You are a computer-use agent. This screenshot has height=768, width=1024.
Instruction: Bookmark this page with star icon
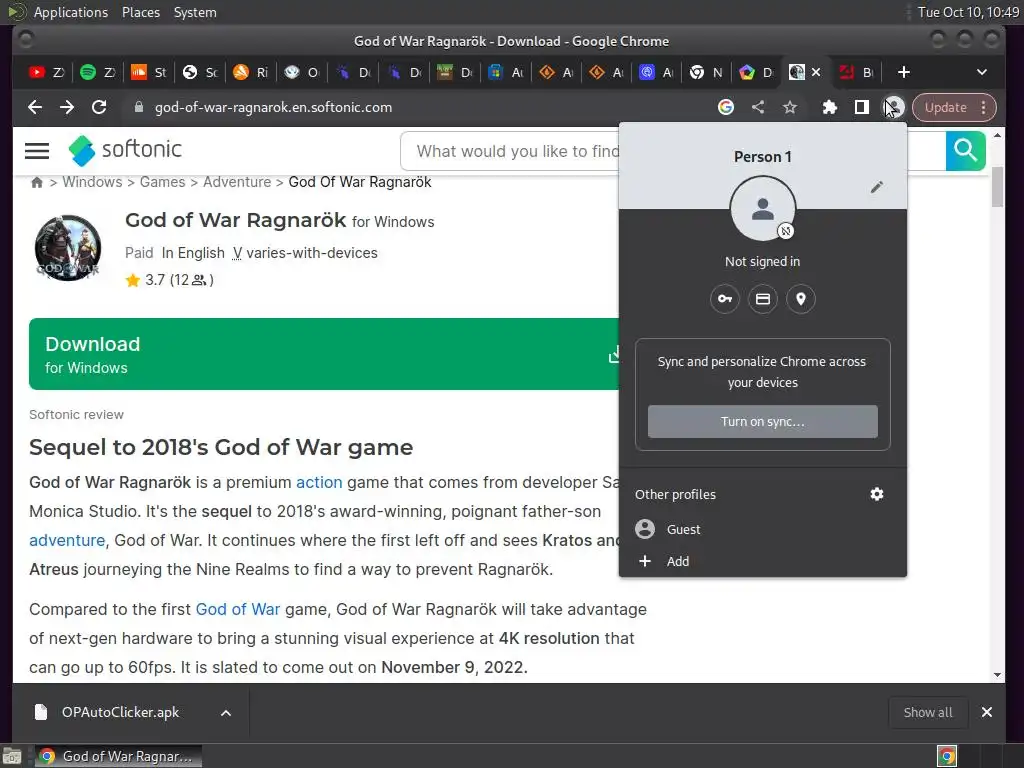[790, 107]
